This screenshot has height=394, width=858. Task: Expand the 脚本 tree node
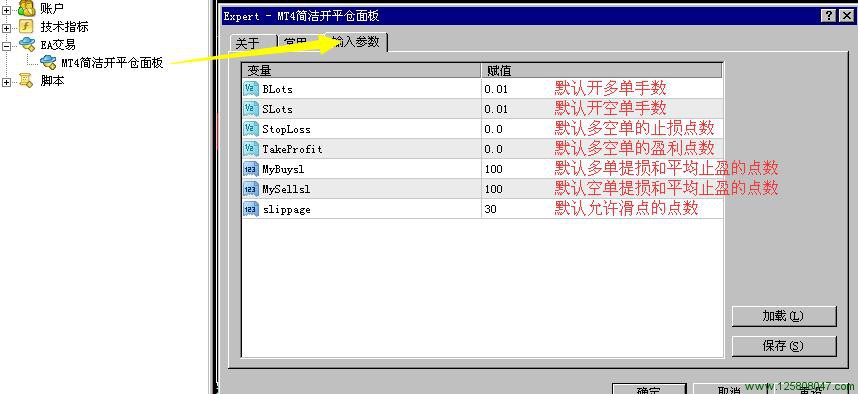[7, 83]
